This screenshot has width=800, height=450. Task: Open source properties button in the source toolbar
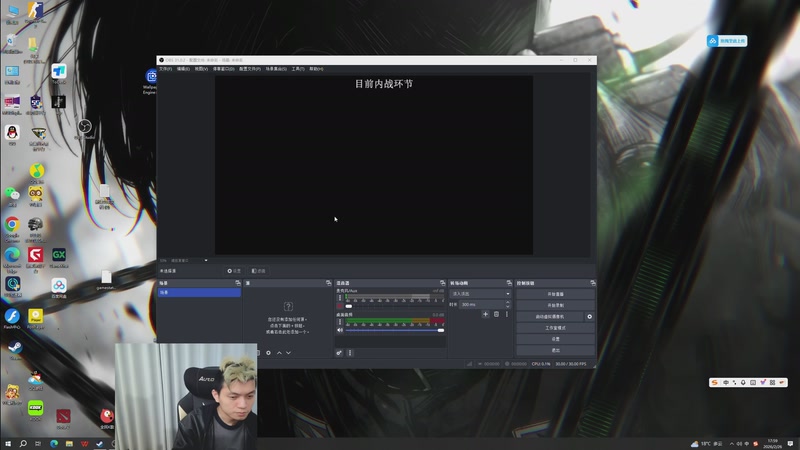(234, 271)
